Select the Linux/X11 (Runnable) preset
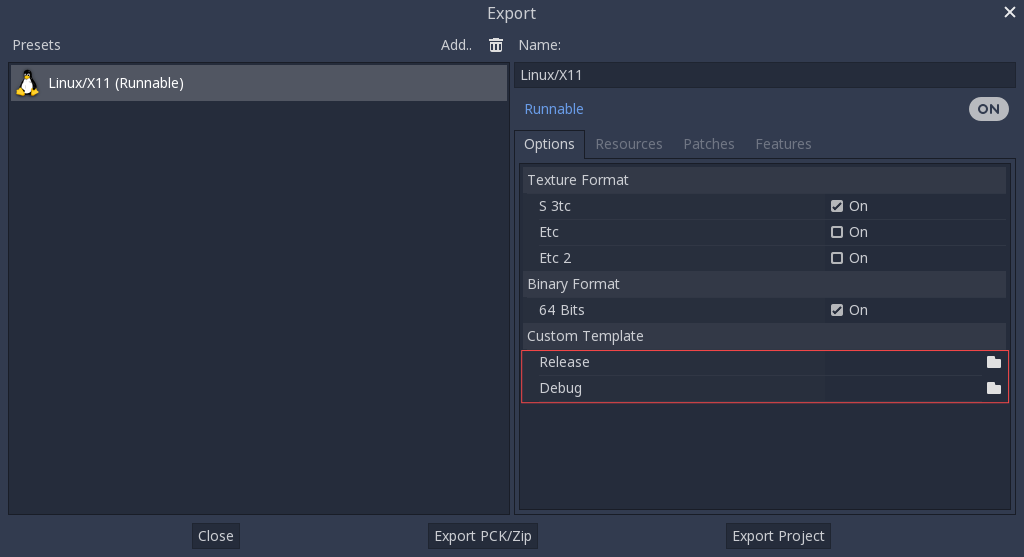The image size is (1024, 557). coord(258,83)
